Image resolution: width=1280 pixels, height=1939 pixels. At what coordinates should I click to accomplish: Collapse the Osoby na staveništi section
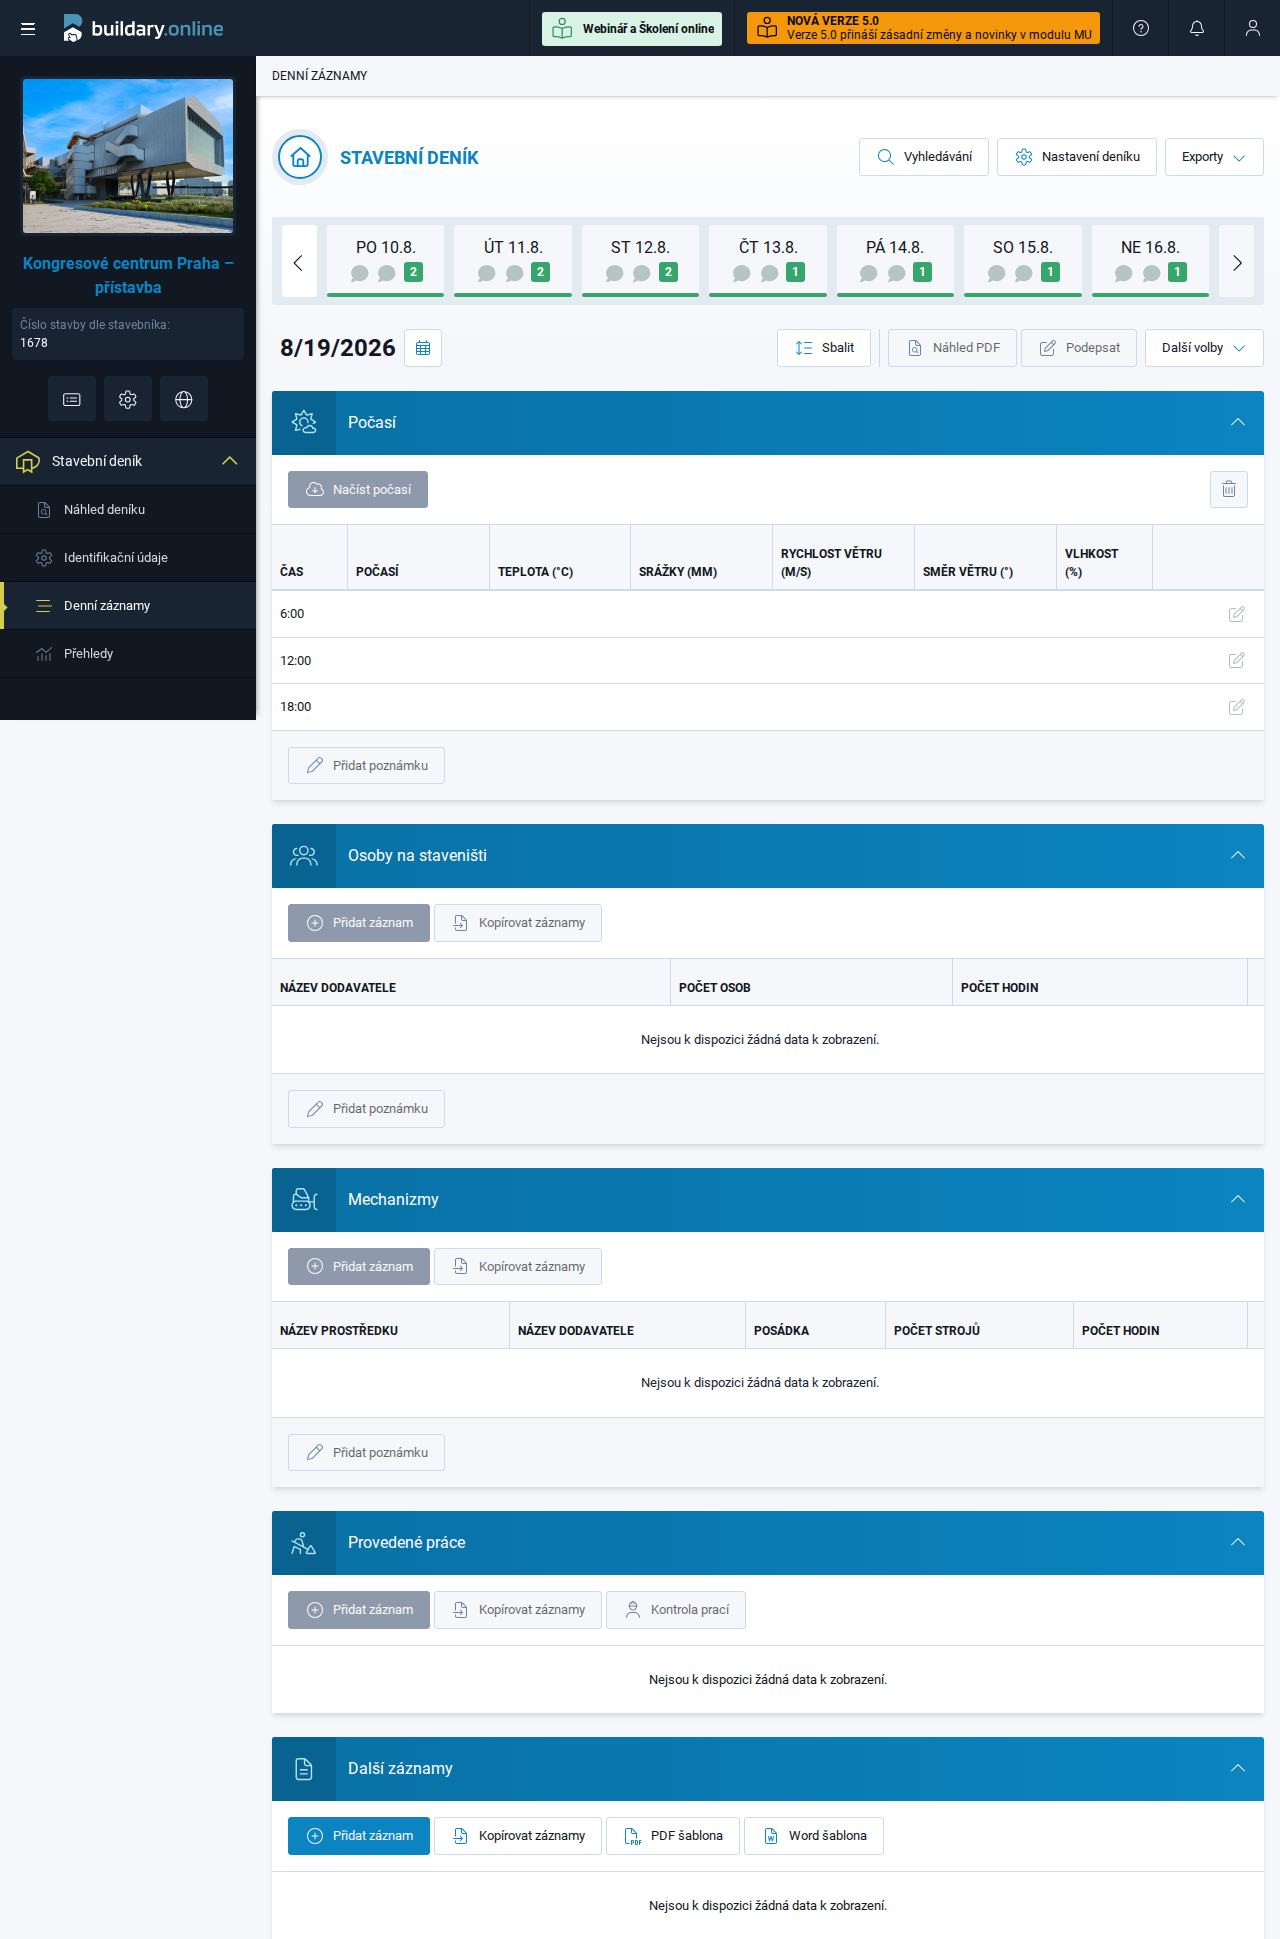pyautogui.click(x=1238, y=856)
